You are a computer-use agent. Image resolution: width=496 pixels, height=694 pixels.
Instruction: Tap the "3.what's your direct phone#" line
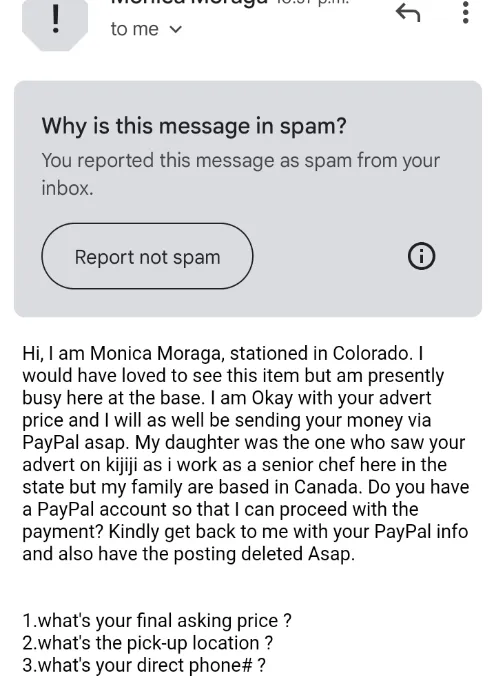tap(144, 665)
